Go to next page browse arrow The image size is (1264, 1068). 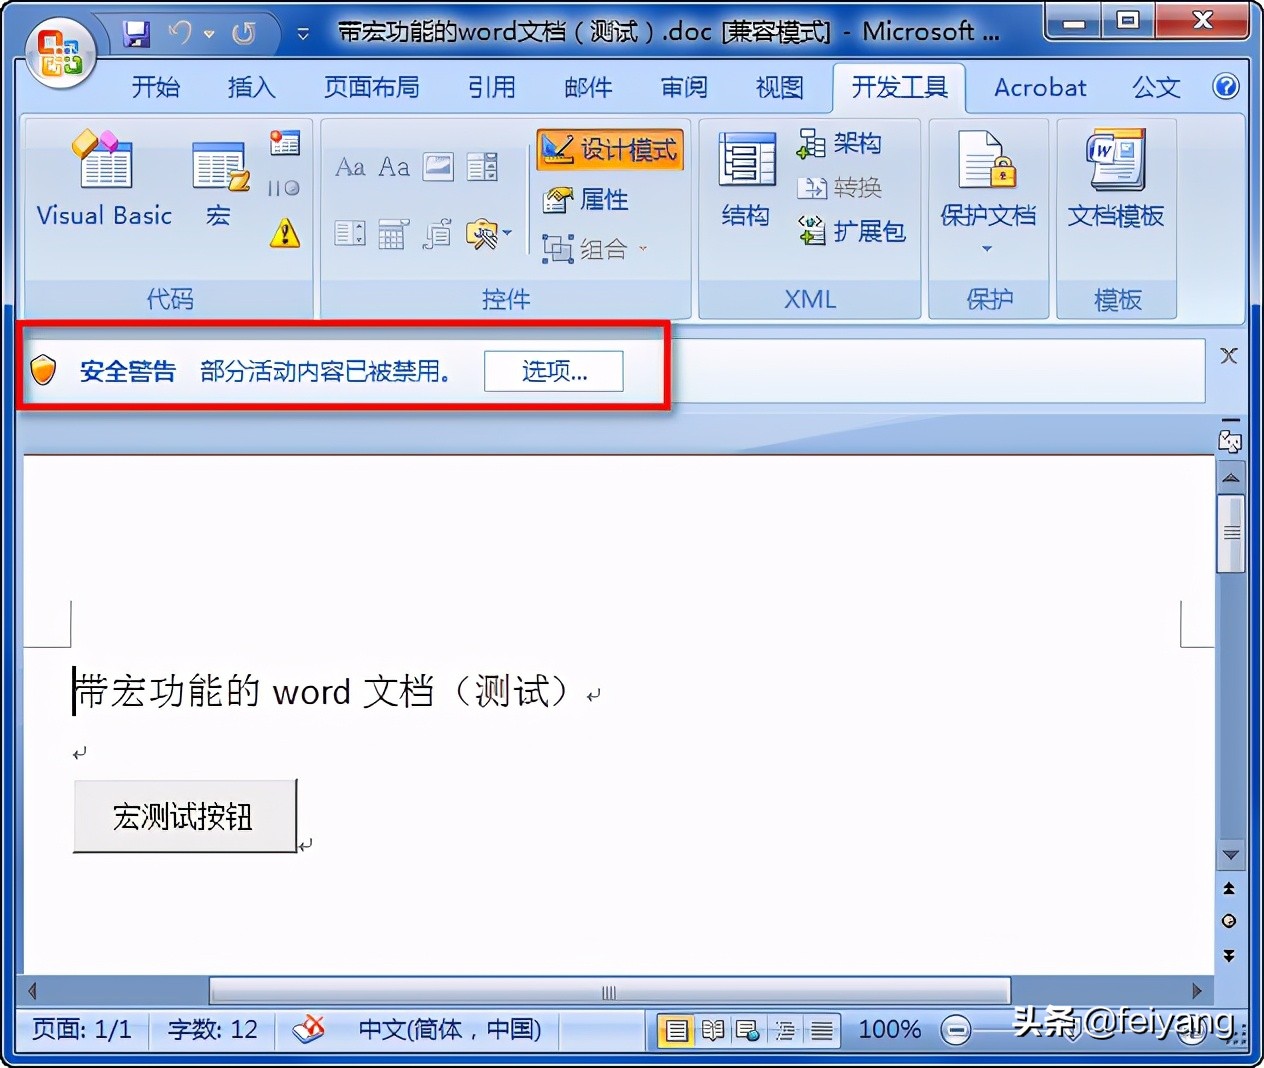pos(1229,955)
